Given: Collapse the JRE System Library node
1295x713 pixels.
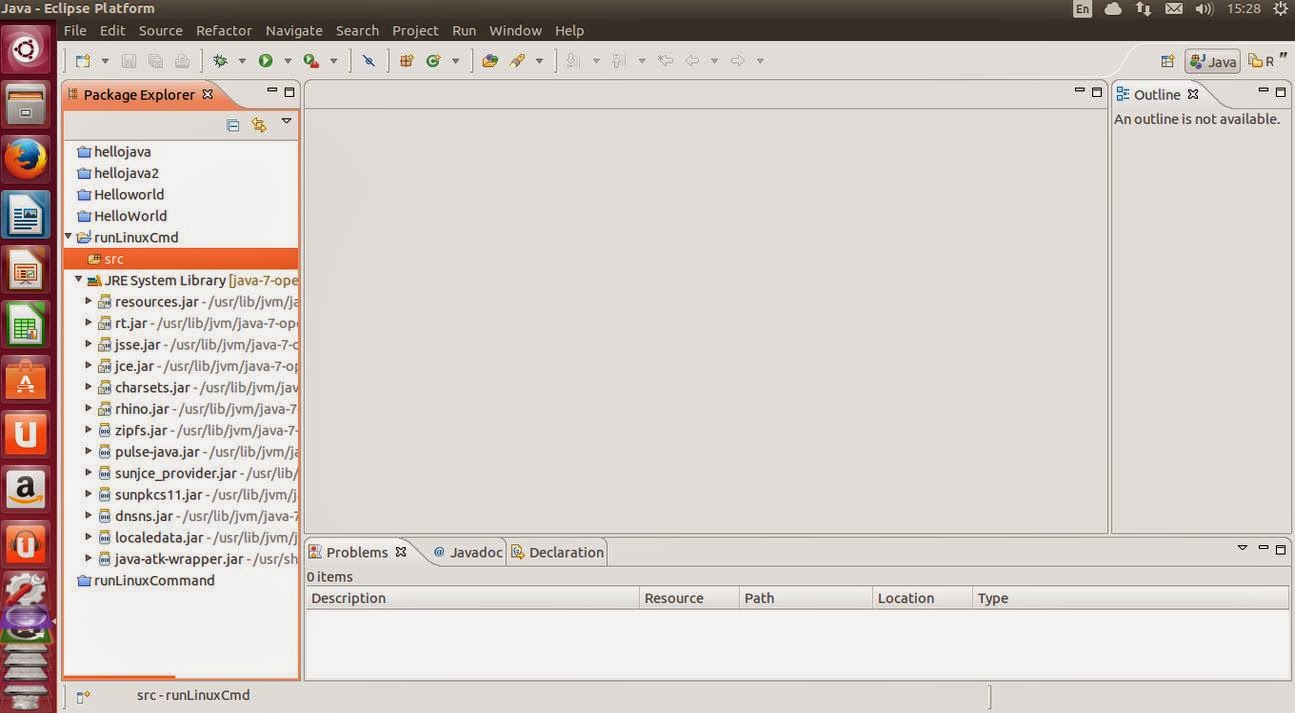Looking at the screenshot, I should click(78, 280).
